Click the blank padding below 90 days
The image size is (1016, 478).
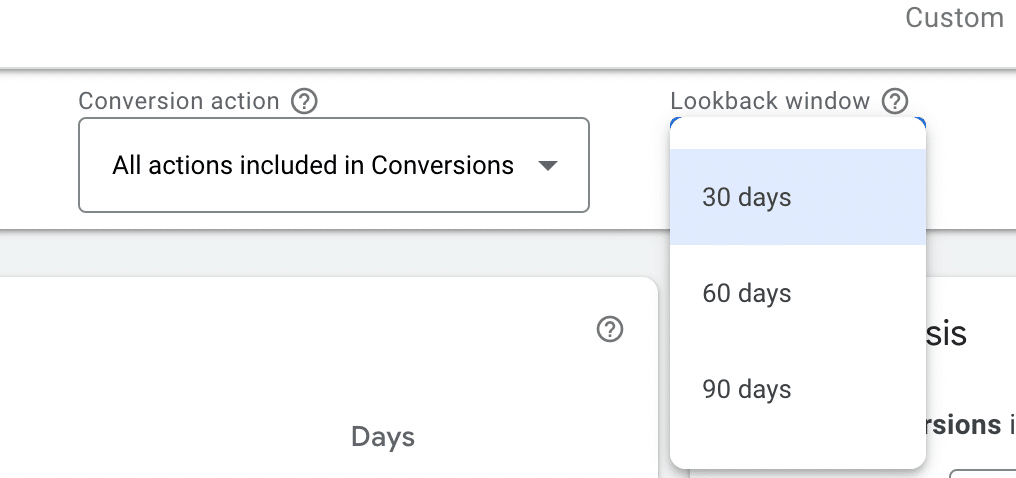pos(798,452)
